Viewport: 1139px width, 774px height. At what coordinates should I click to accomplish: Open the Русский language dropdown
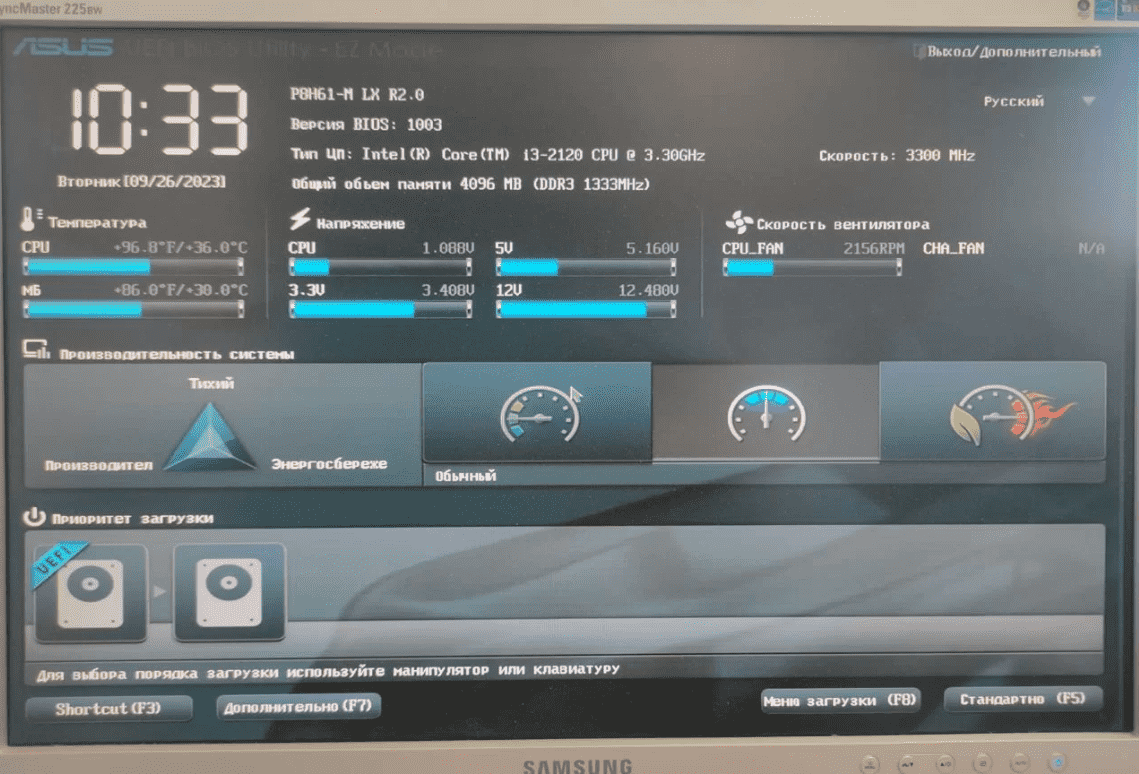pos(1039,101)
